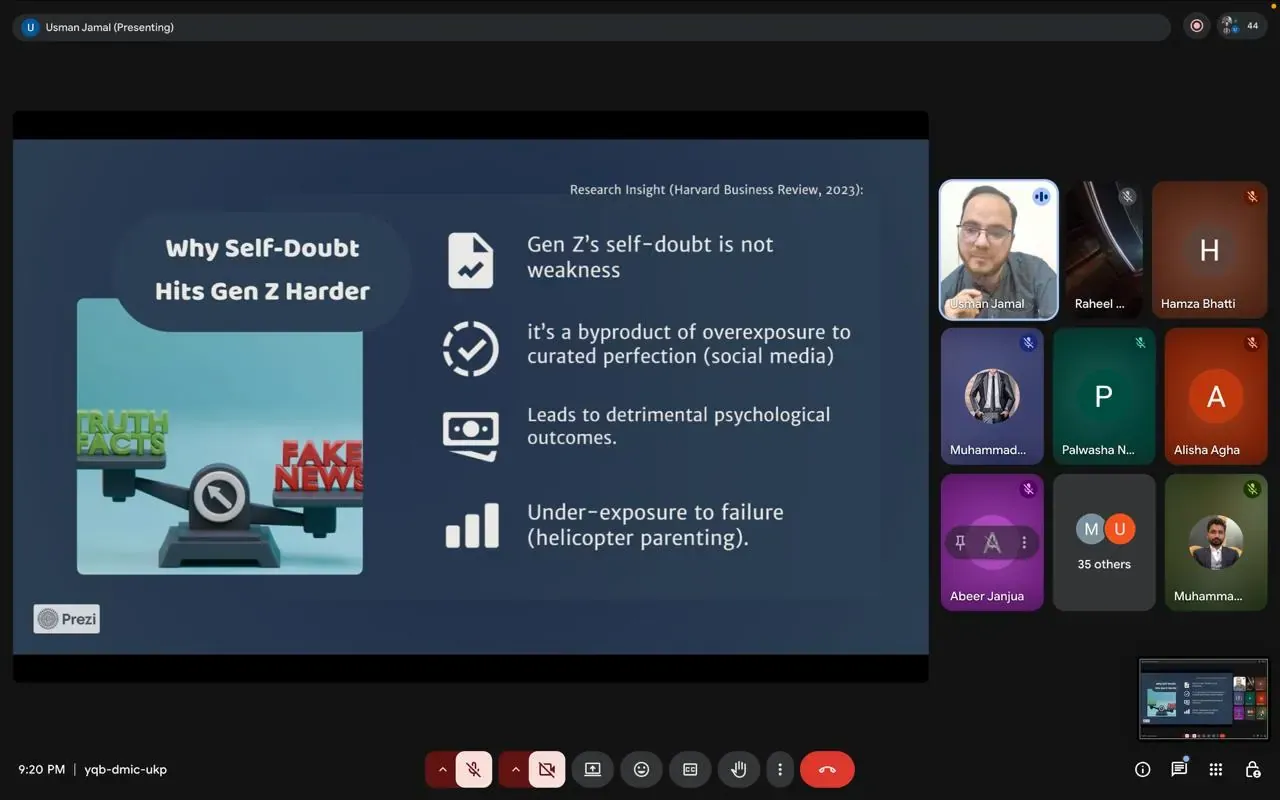Screen dimensions: 1280x800
Task: Raise hand using the hand icon
Action: 739,769
